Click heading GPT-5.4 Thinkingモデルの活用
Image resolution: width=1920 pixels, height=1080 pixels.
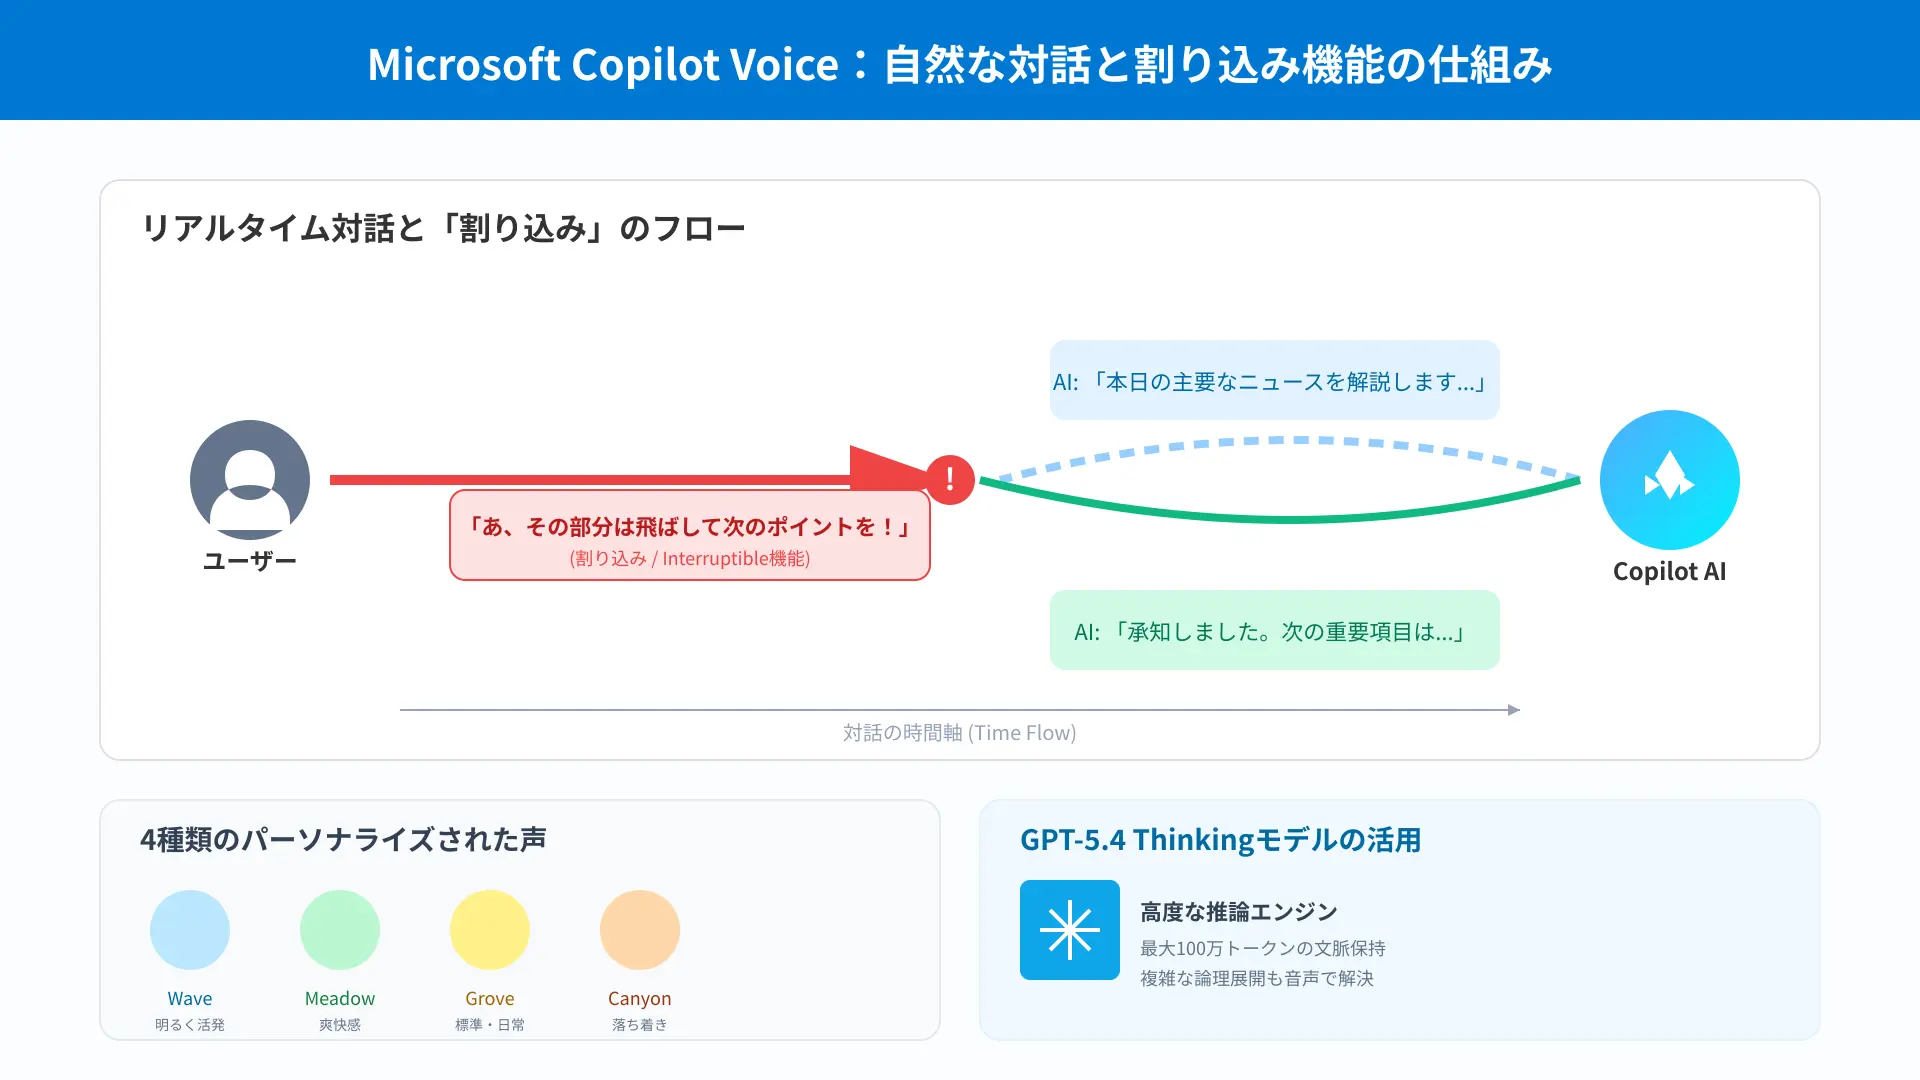[1220, 839]
